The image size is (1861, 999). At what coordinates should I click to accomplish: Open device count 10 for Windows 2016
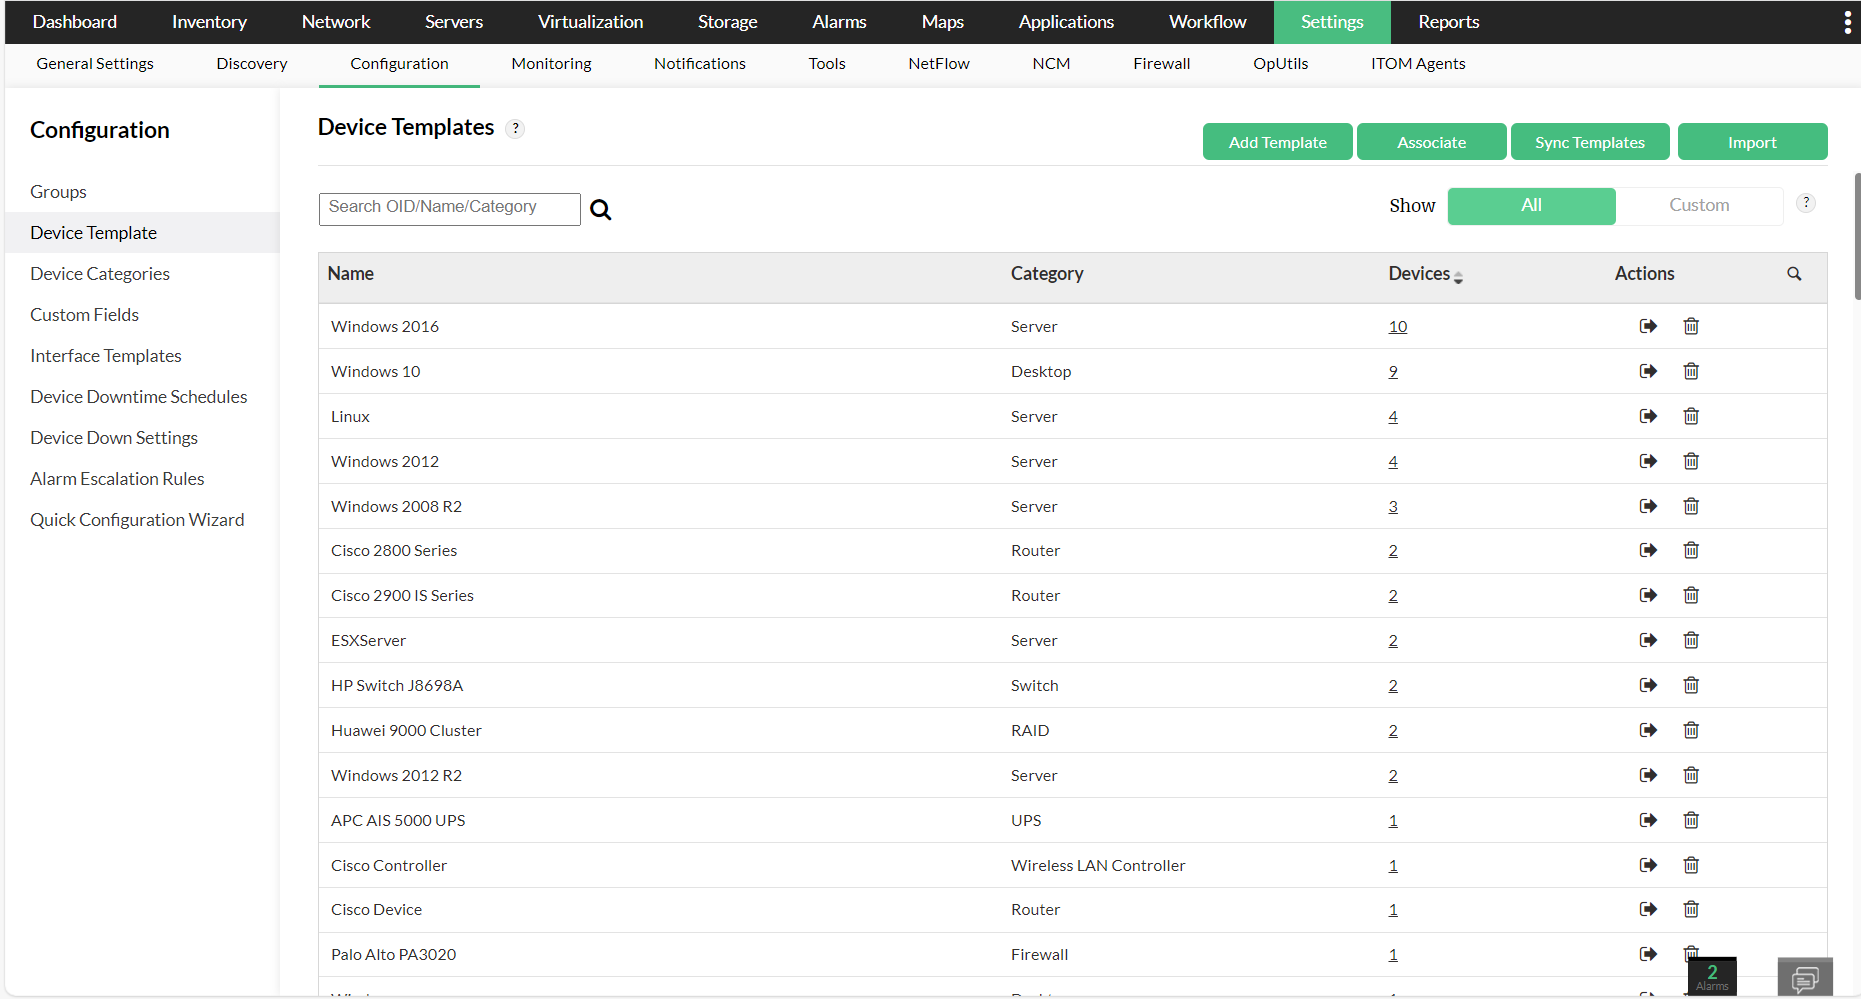click(1397, 327)
